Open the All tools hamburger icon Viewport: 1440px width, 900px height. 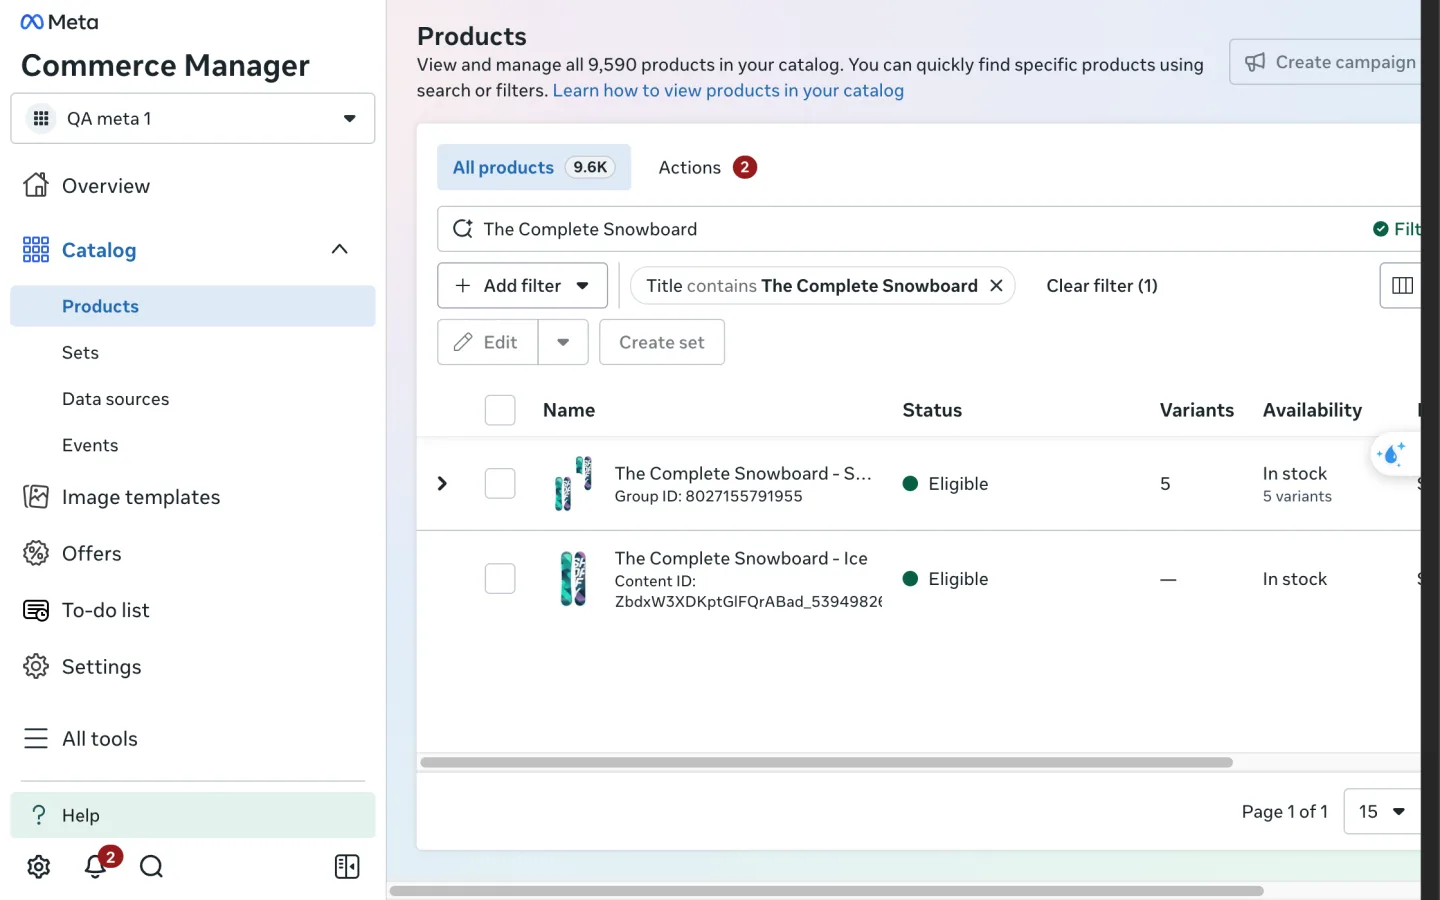tap(36, 739)
